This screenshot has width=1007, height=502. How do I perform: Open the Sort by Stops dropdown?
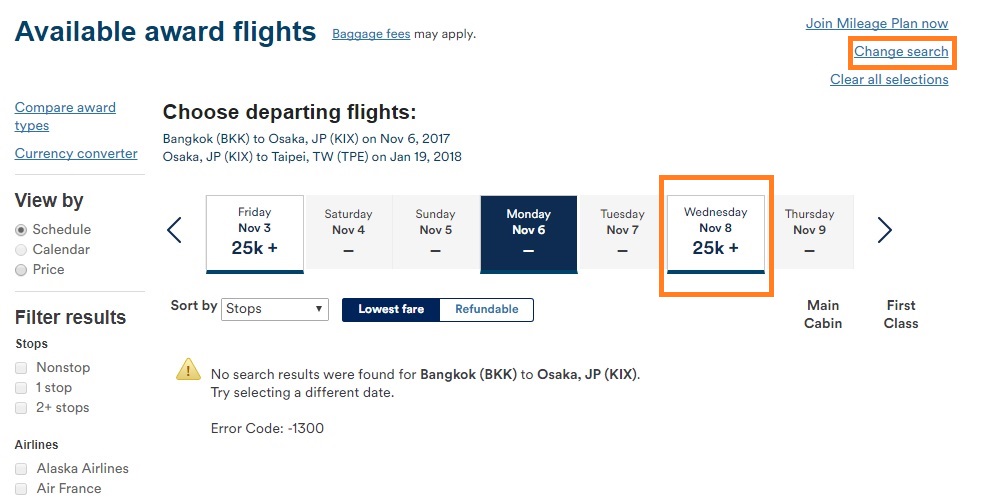tap(275, 309)
